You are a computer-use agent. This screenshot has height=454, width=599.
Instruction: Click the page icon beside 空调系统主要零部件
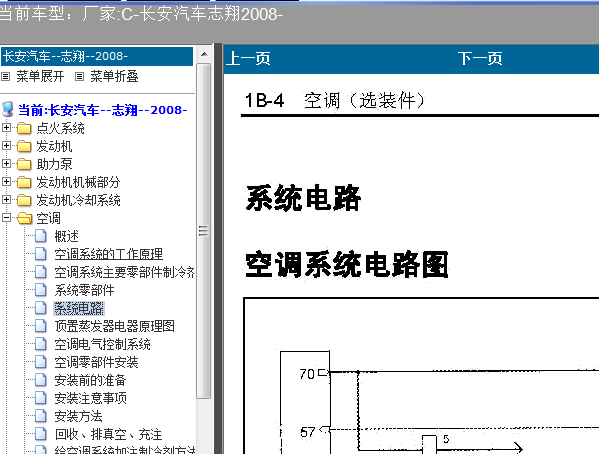40,272
